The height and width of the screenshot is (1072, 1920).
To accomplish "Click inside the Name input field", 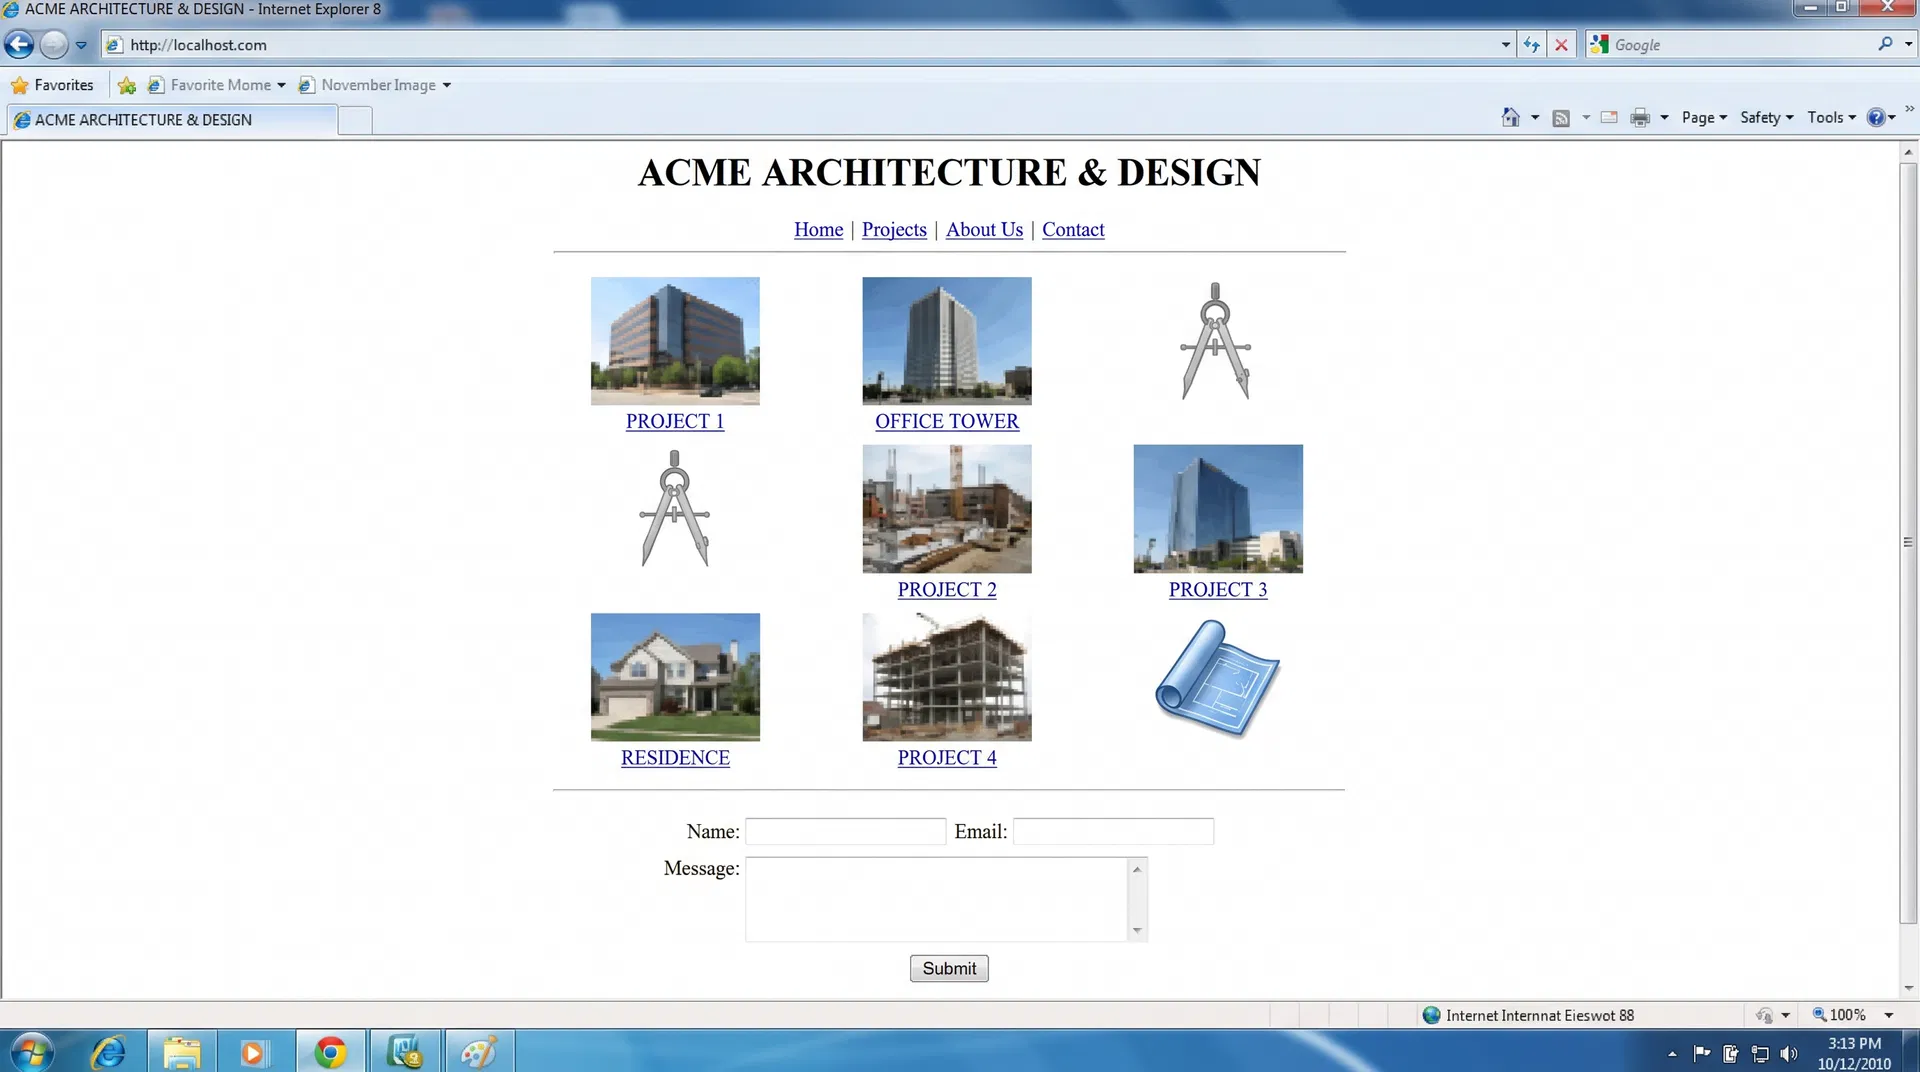I will click(x=845, y=831).
